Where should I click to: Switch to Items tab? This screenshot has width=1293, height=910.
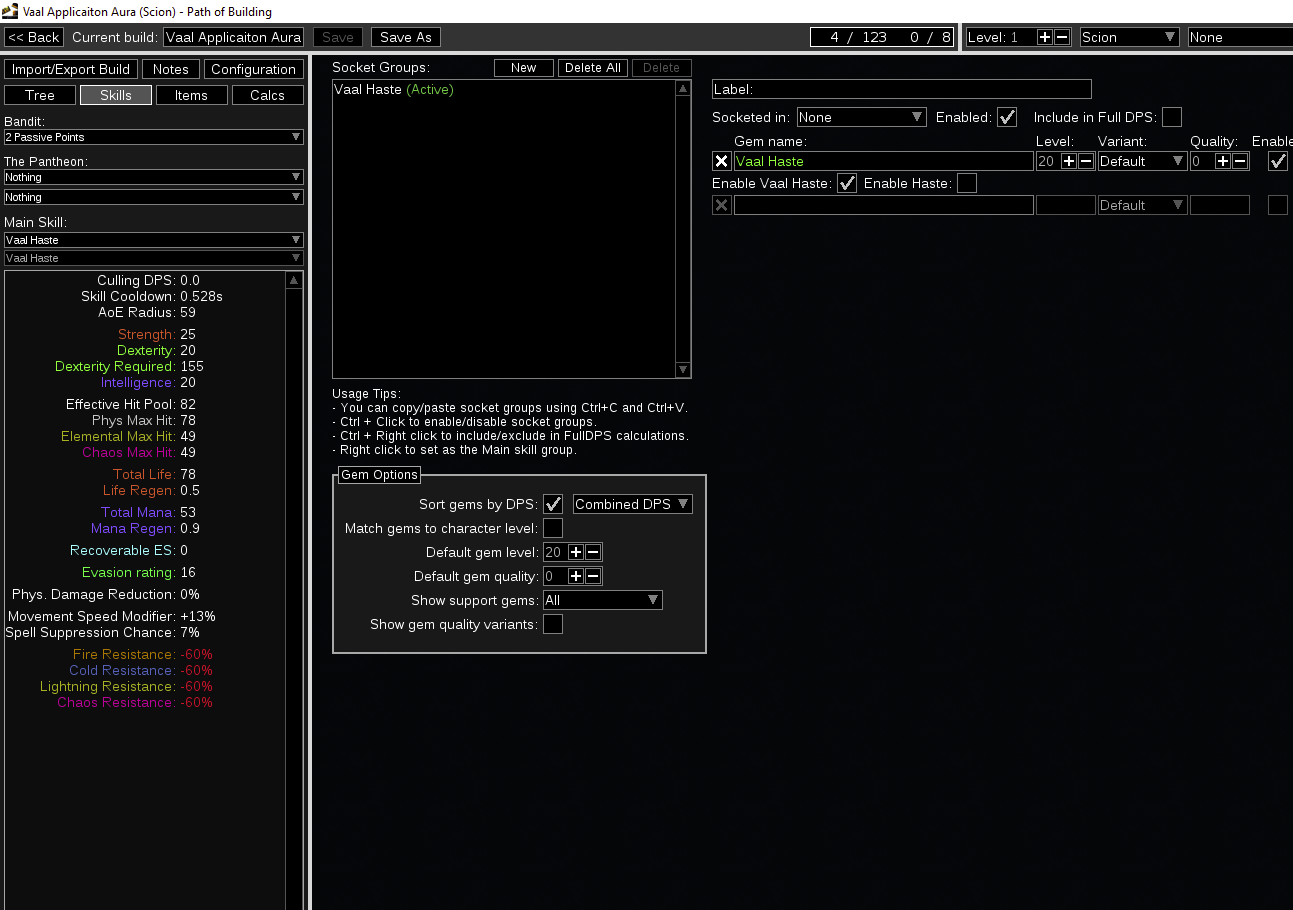[x=192, y=95]
